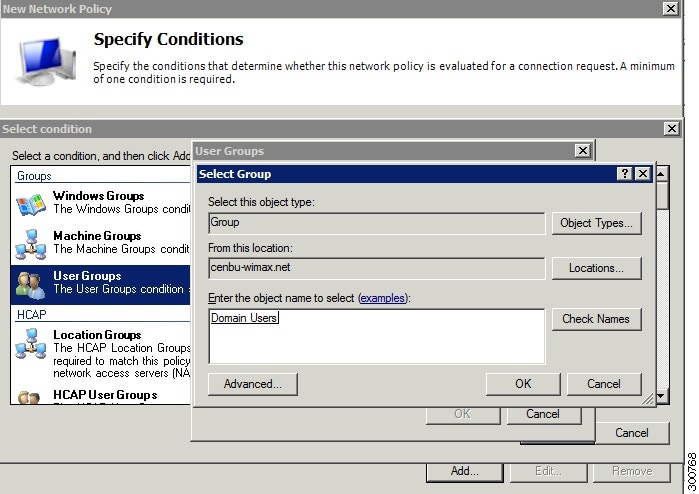Click the disabled Edit button
This screenshot has width=699, height=494.
point(548,472)
